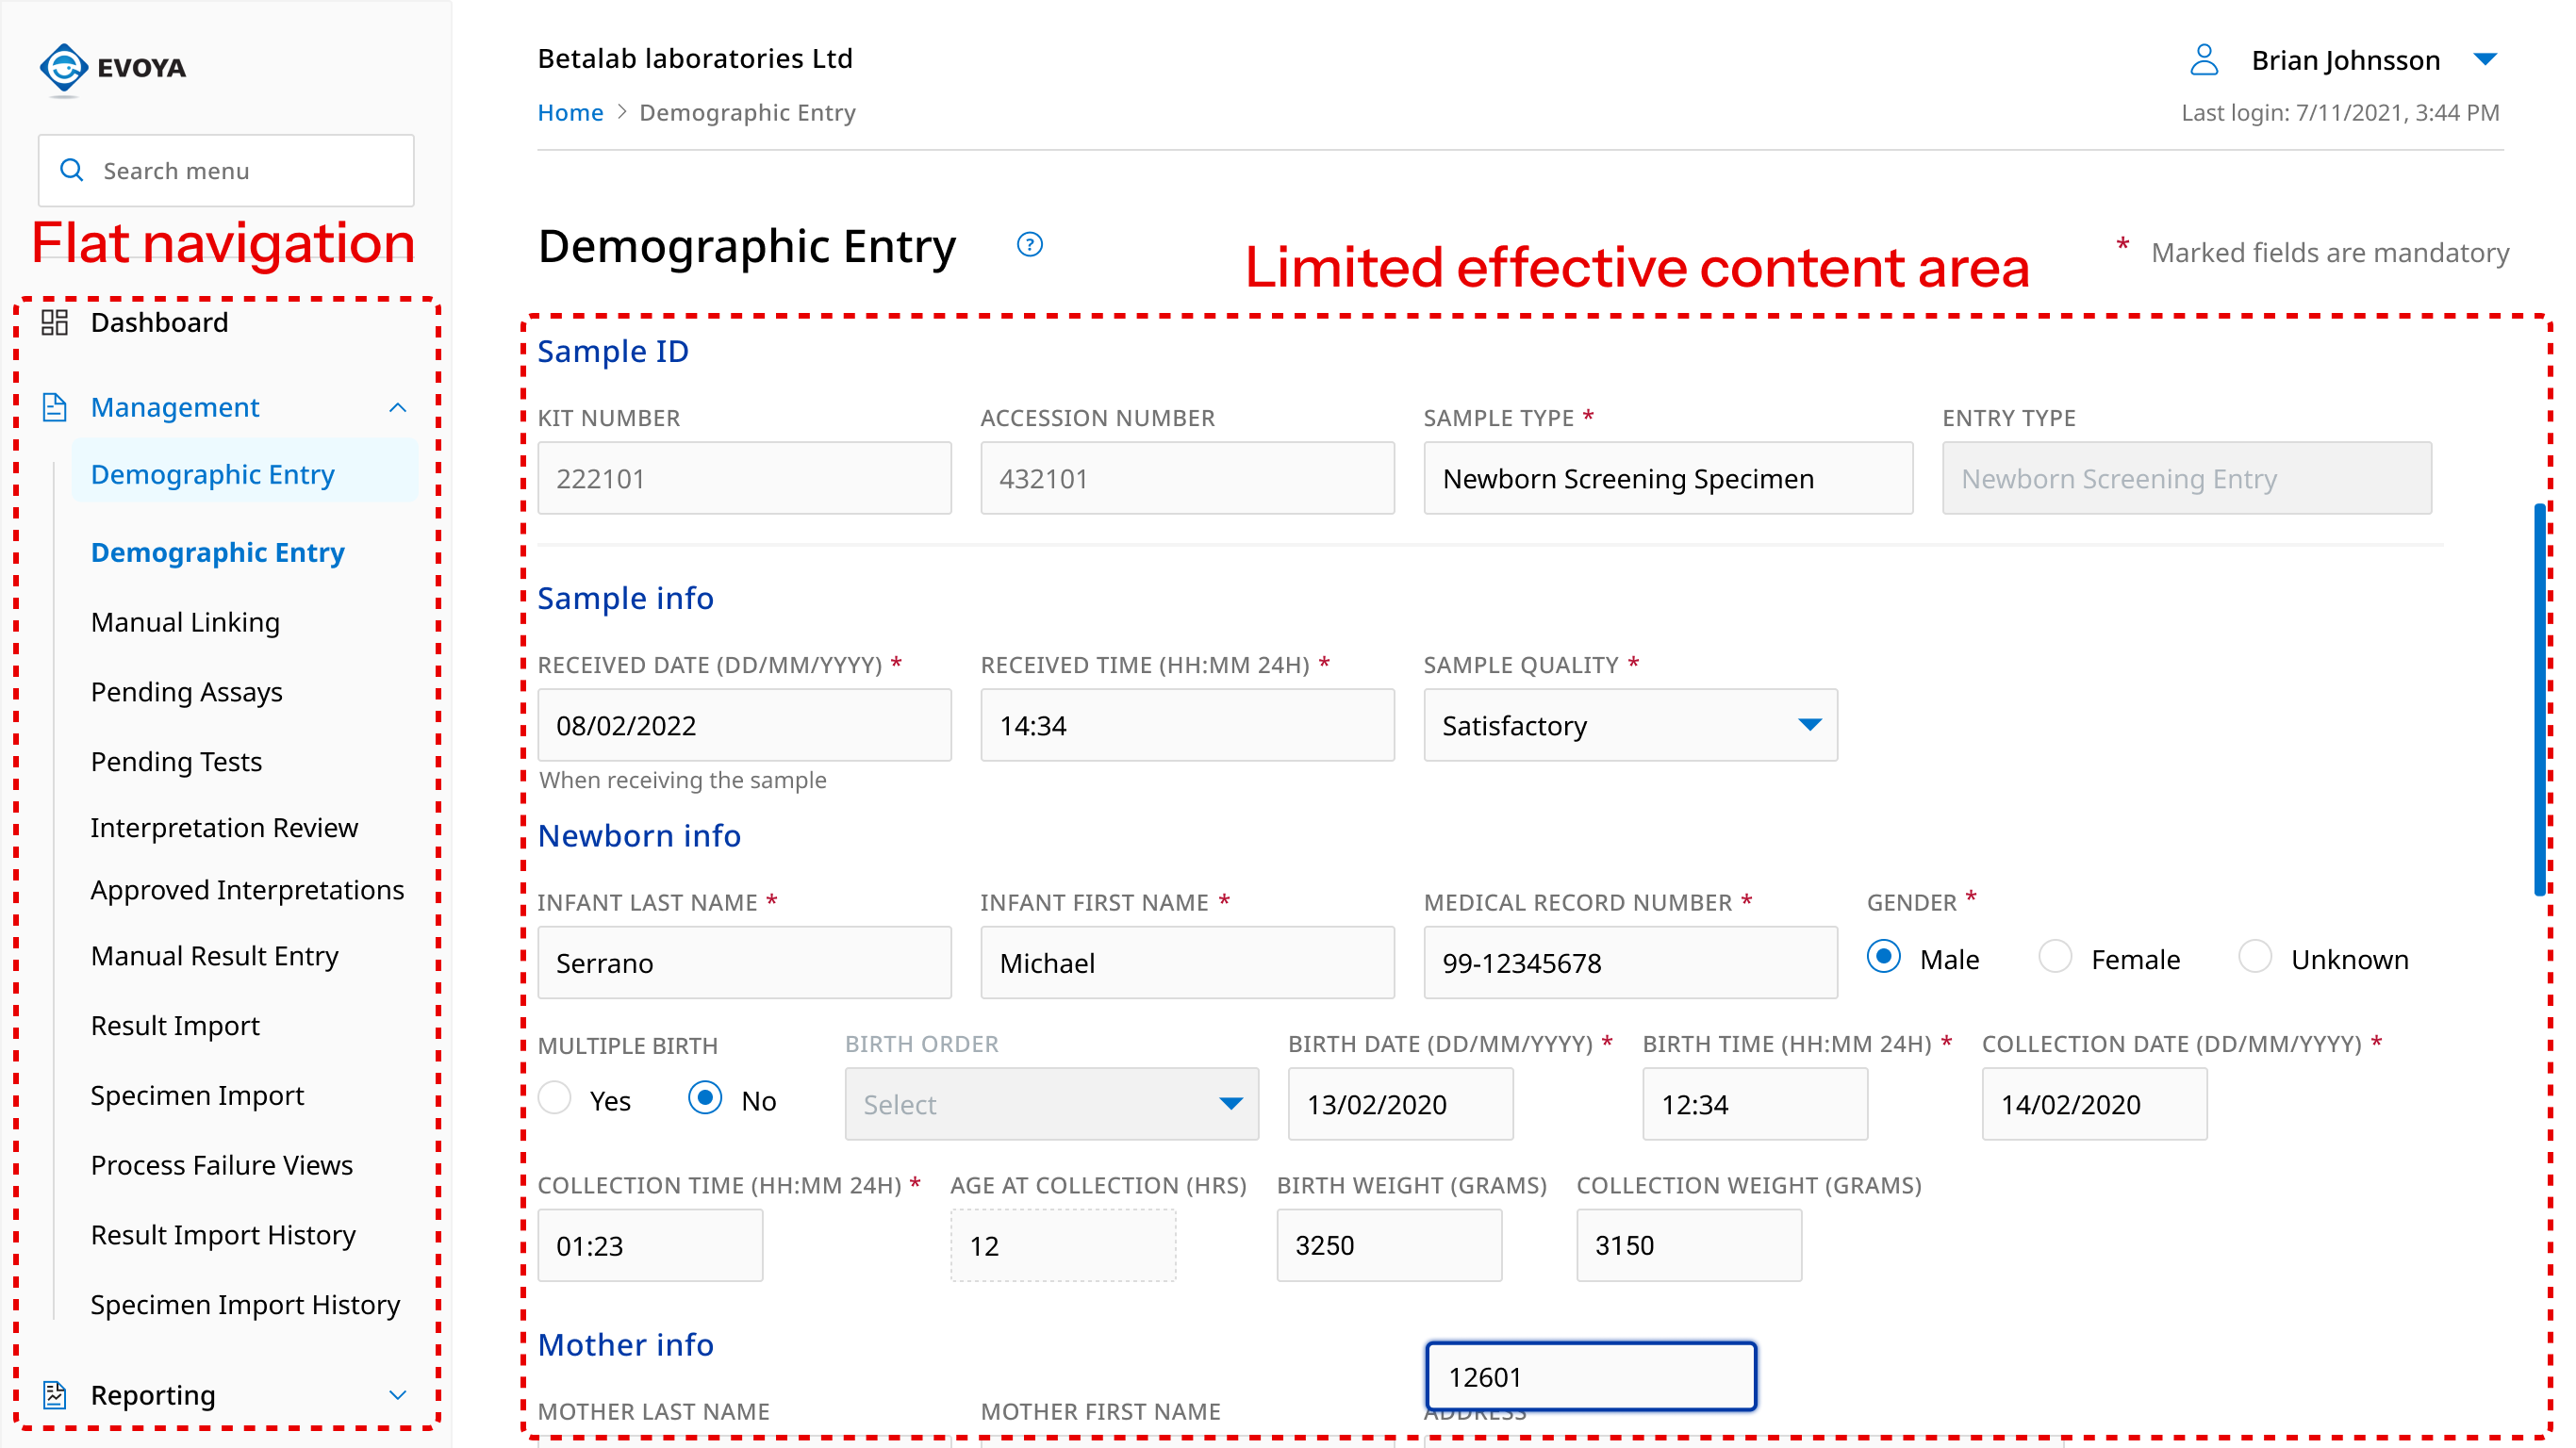Click Betalab laboratories Ltd text
2576x1448 pixels.
tap(695, 59)
